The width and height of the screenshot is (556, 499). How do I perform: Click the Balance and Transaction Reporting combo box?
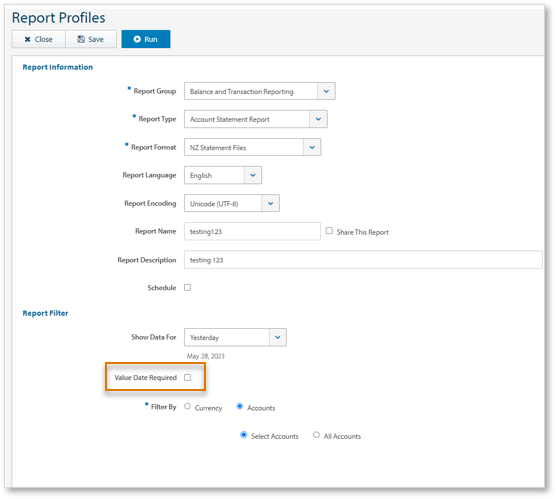point(260,91)
